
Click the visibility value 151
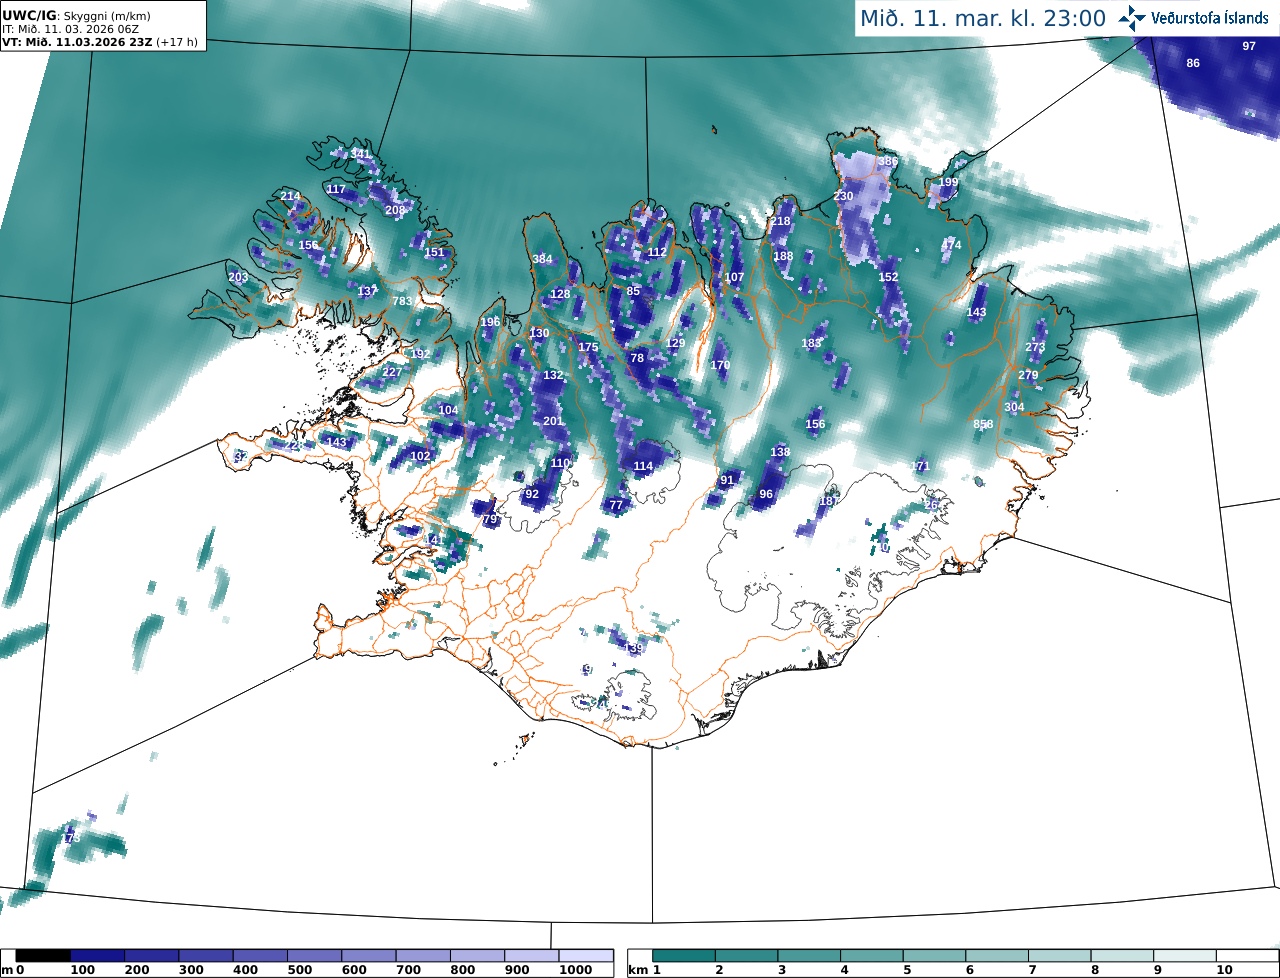[x=434, y=253]
